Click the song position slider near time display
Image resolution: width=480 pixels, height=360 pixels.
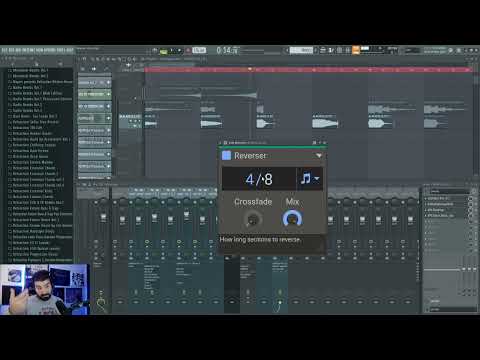click(x=261, y=51)
